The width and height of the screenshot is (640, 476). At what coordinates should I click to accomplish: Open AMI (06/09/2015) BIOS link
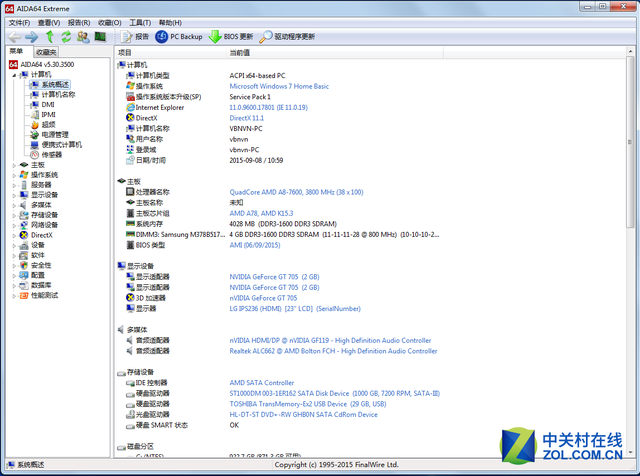(255, 245)
